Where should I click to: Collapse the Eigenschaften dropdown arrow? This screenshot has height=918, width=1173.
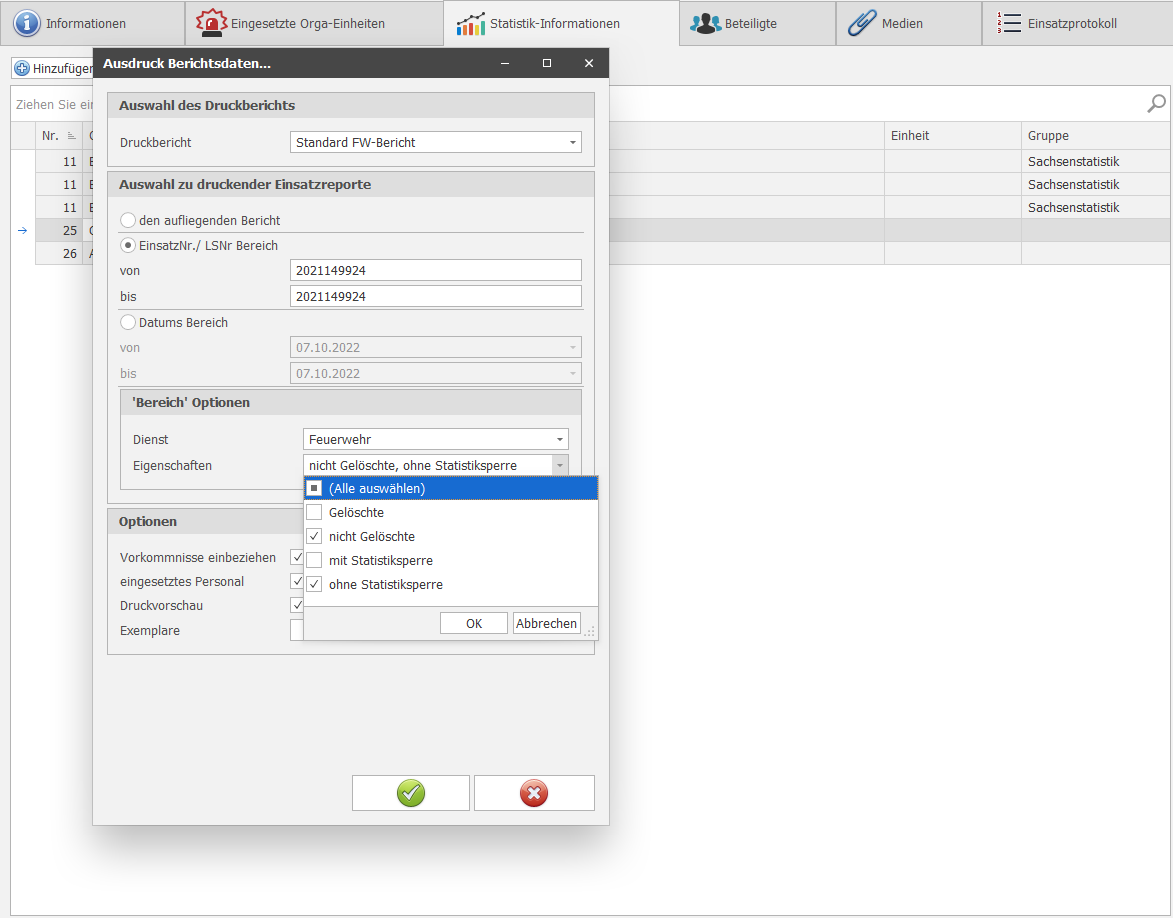[x=560, y=465]
